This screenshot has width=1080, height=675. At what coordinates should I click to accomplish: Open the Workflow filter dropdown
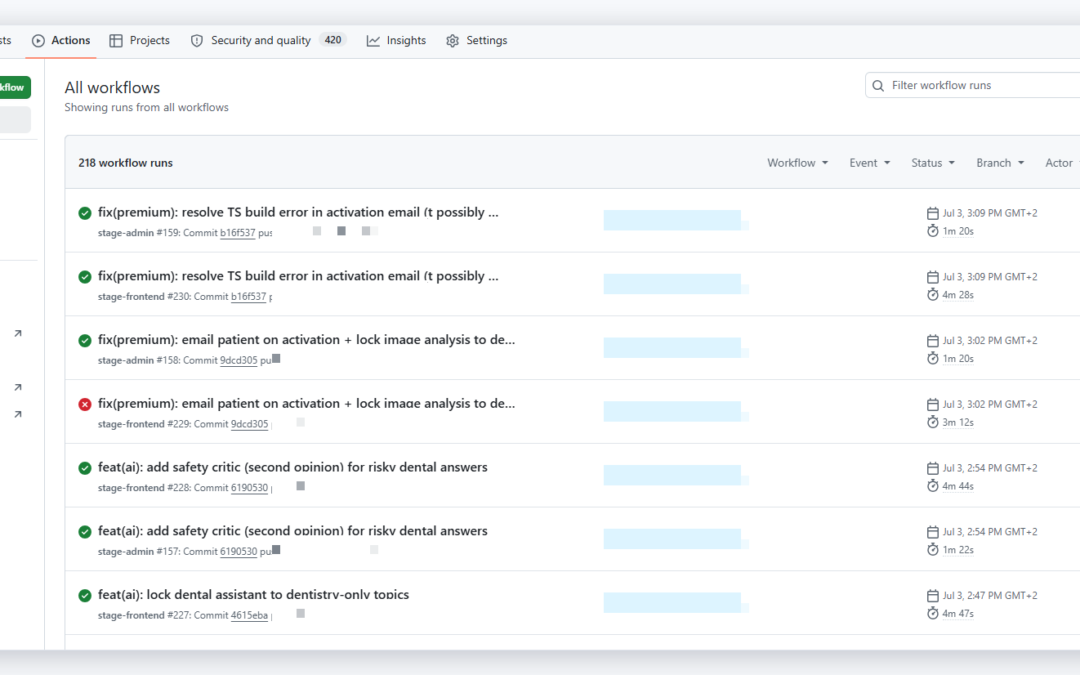(x=798, y=163)
